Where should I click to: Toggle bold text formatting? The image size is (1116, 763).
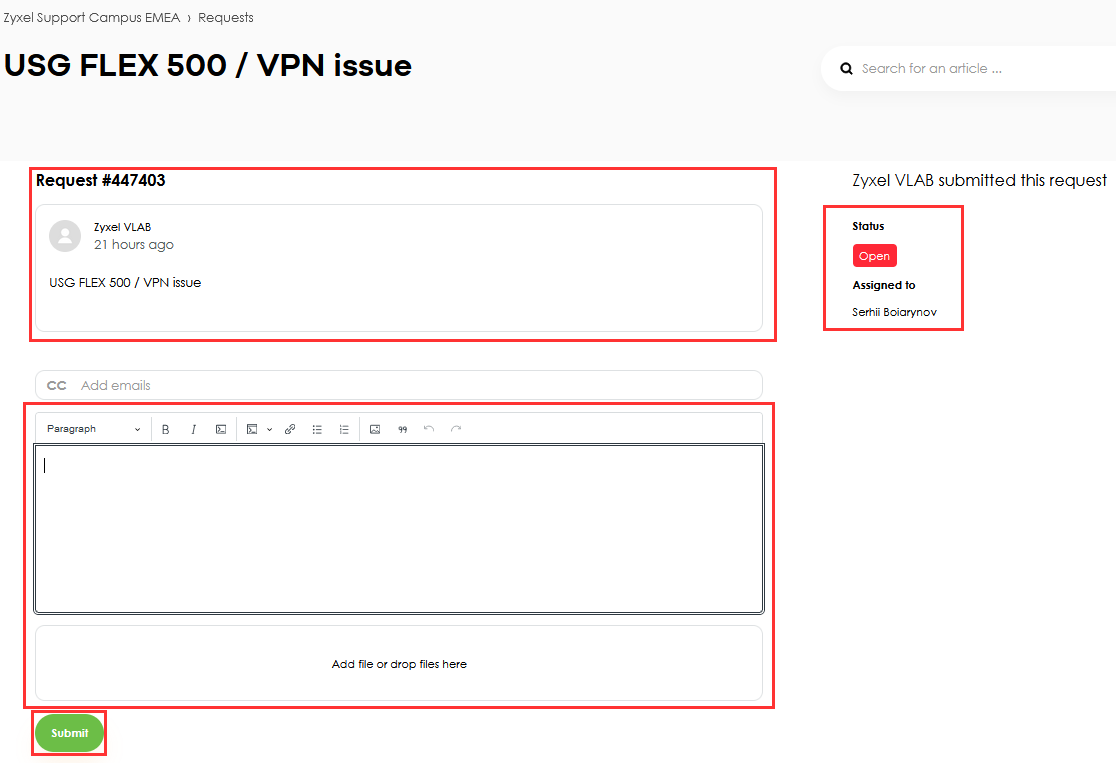click(166, 429)
